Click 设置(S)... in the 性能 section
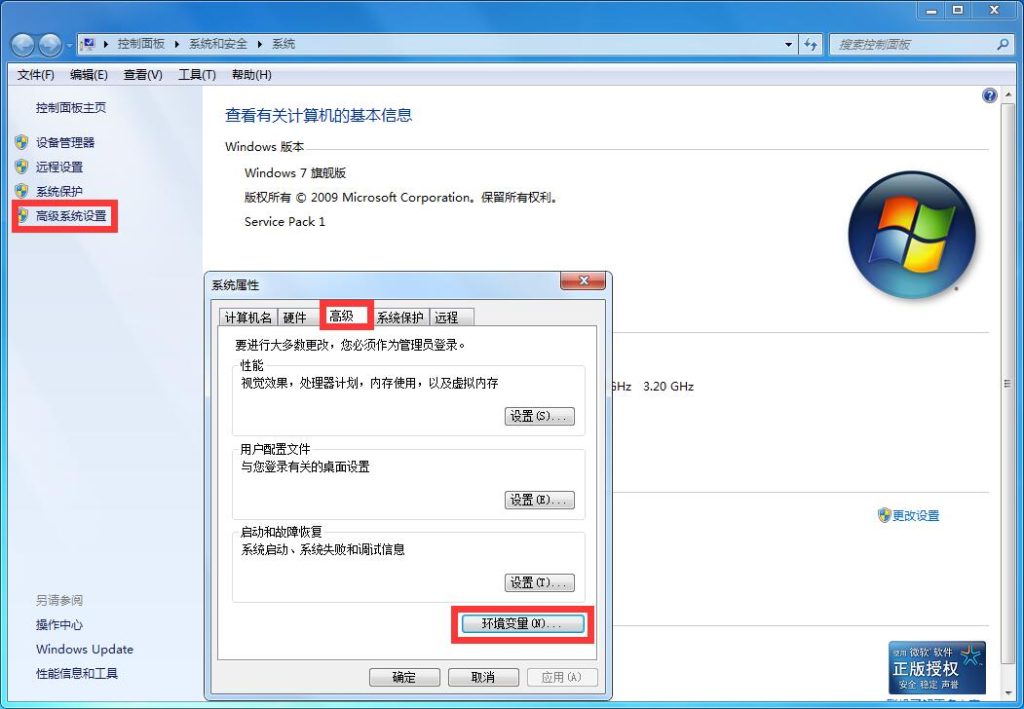This screenshot has width=1024, height=709. [540, 416]
